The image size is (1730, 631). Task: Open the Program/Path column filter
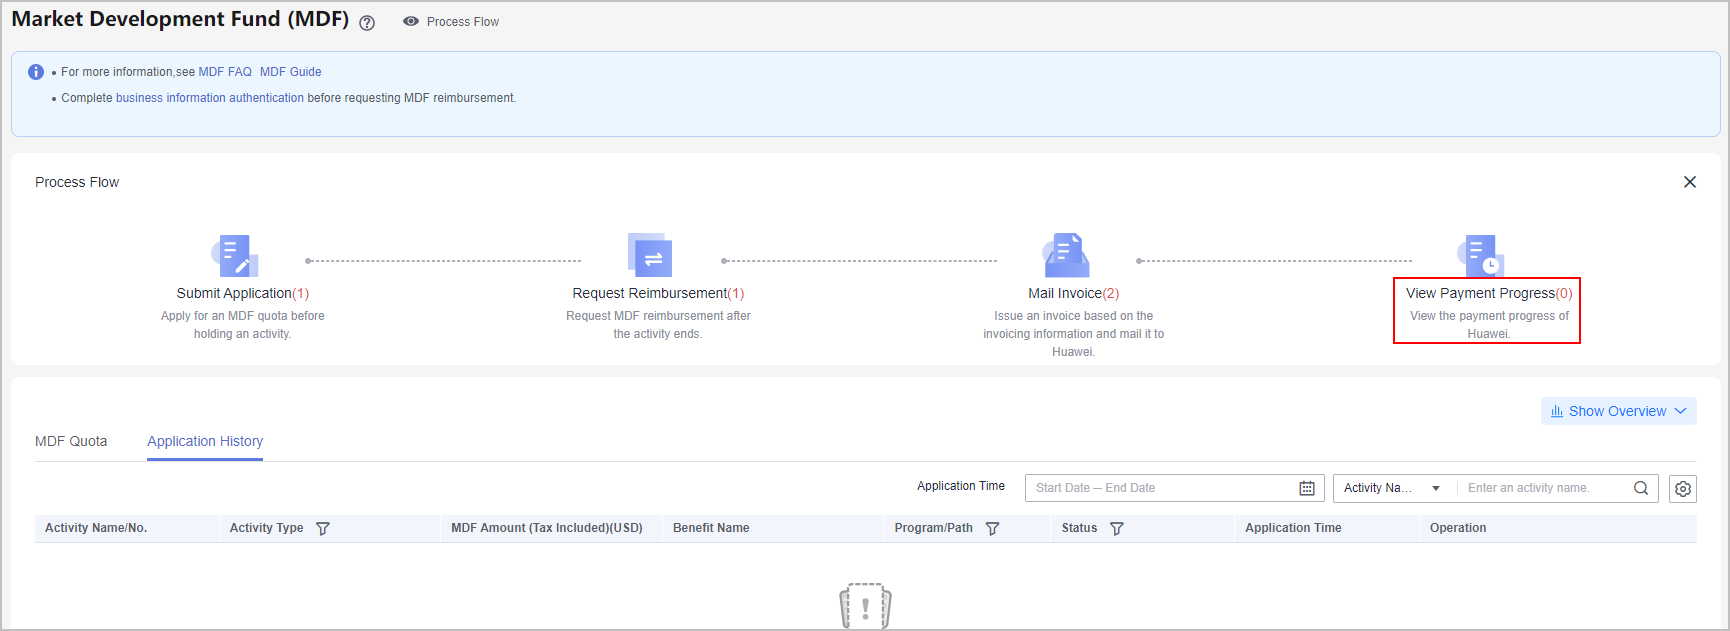[x=992, y=529]
